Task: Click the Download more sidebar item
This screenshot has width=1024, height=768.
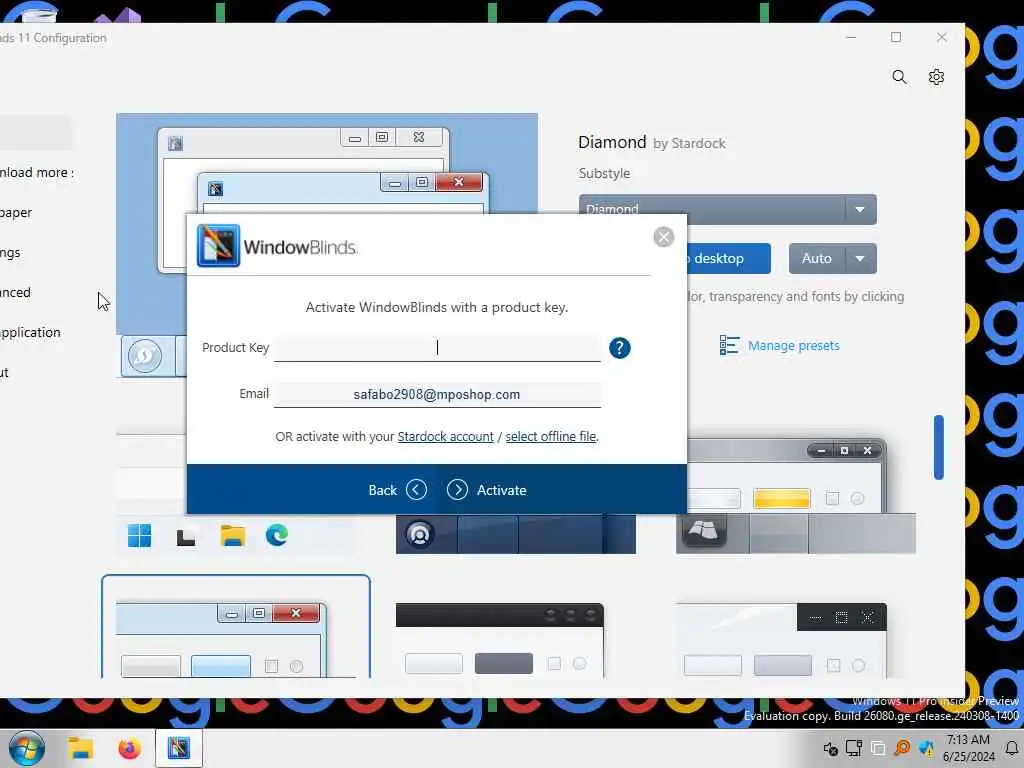Action: coord(37,172)
